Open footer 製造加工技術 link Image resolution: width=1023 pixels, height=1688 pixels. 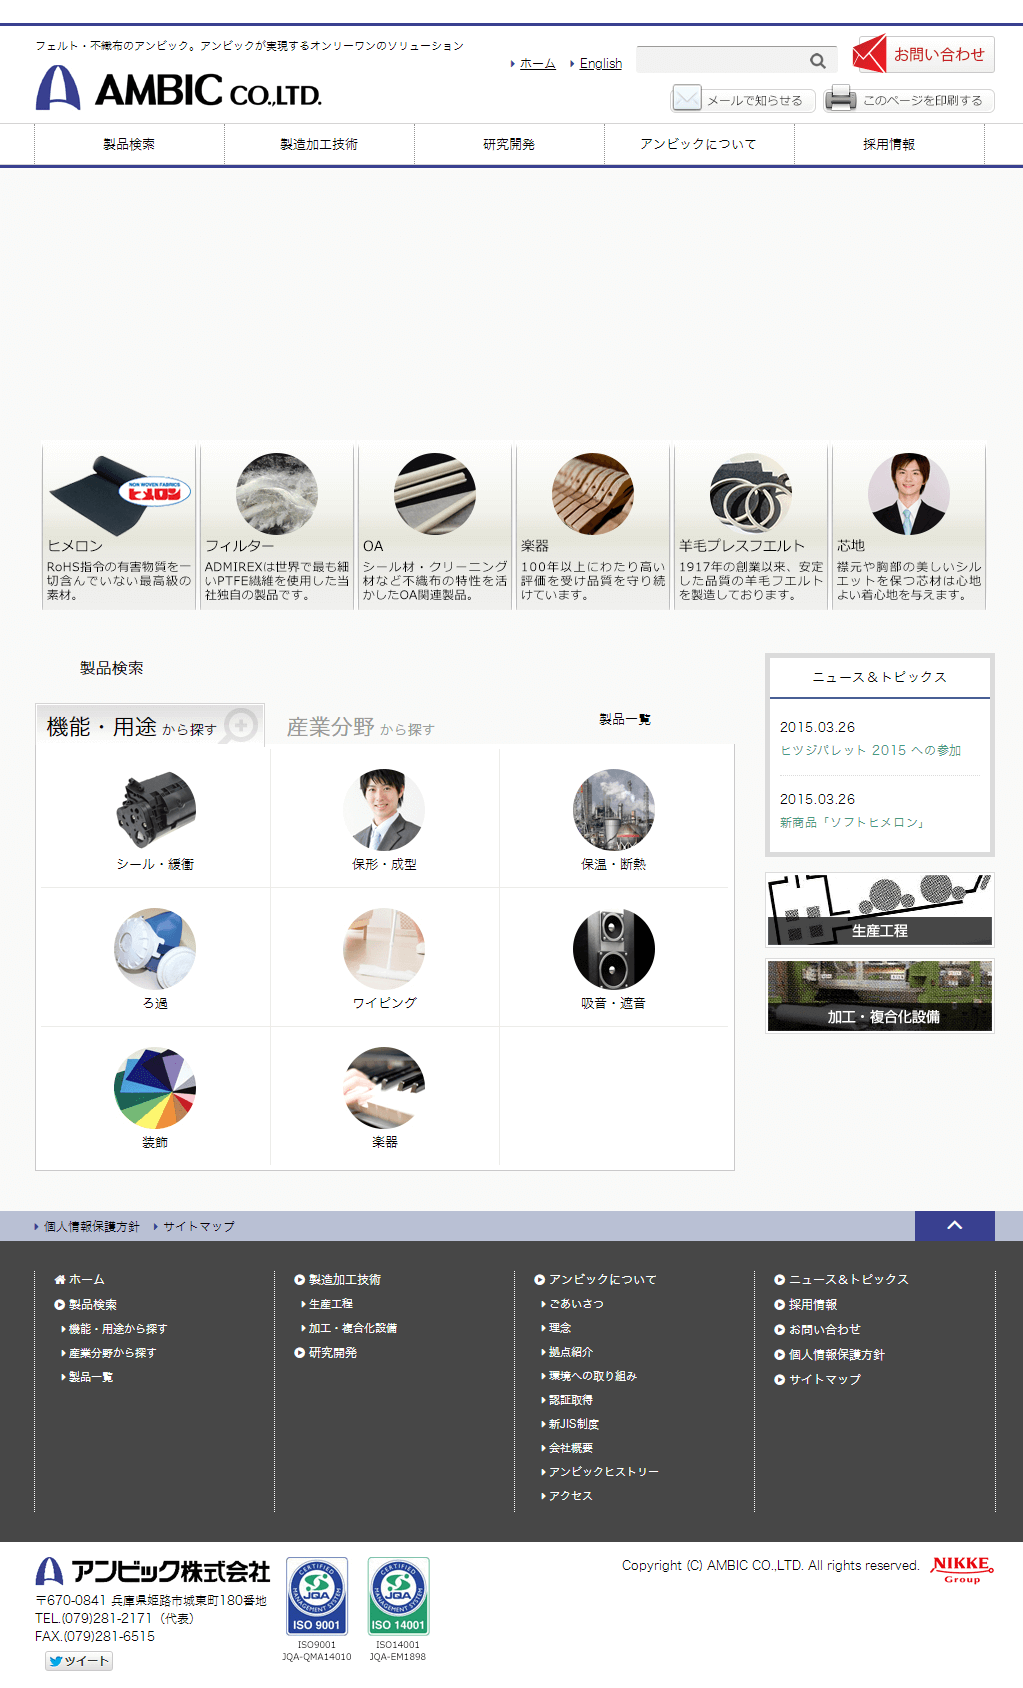338,1279
